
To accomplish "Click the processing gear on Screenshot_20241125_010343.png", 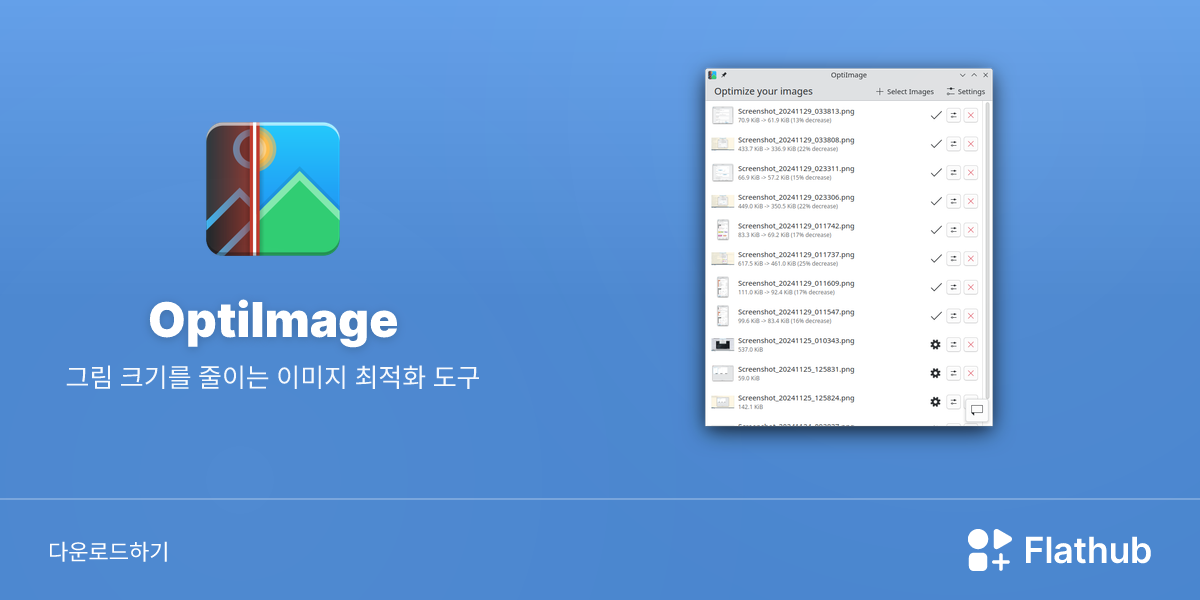I will tap(936, 344).
